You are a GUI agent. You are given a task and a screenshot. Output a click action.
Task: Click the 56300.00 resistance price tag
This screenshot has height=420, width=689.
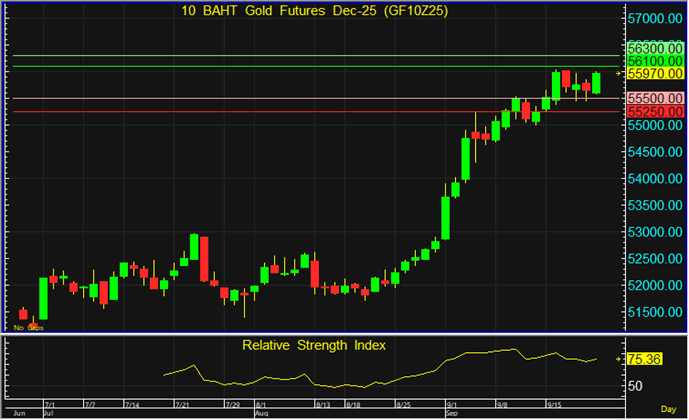[653, 47]
